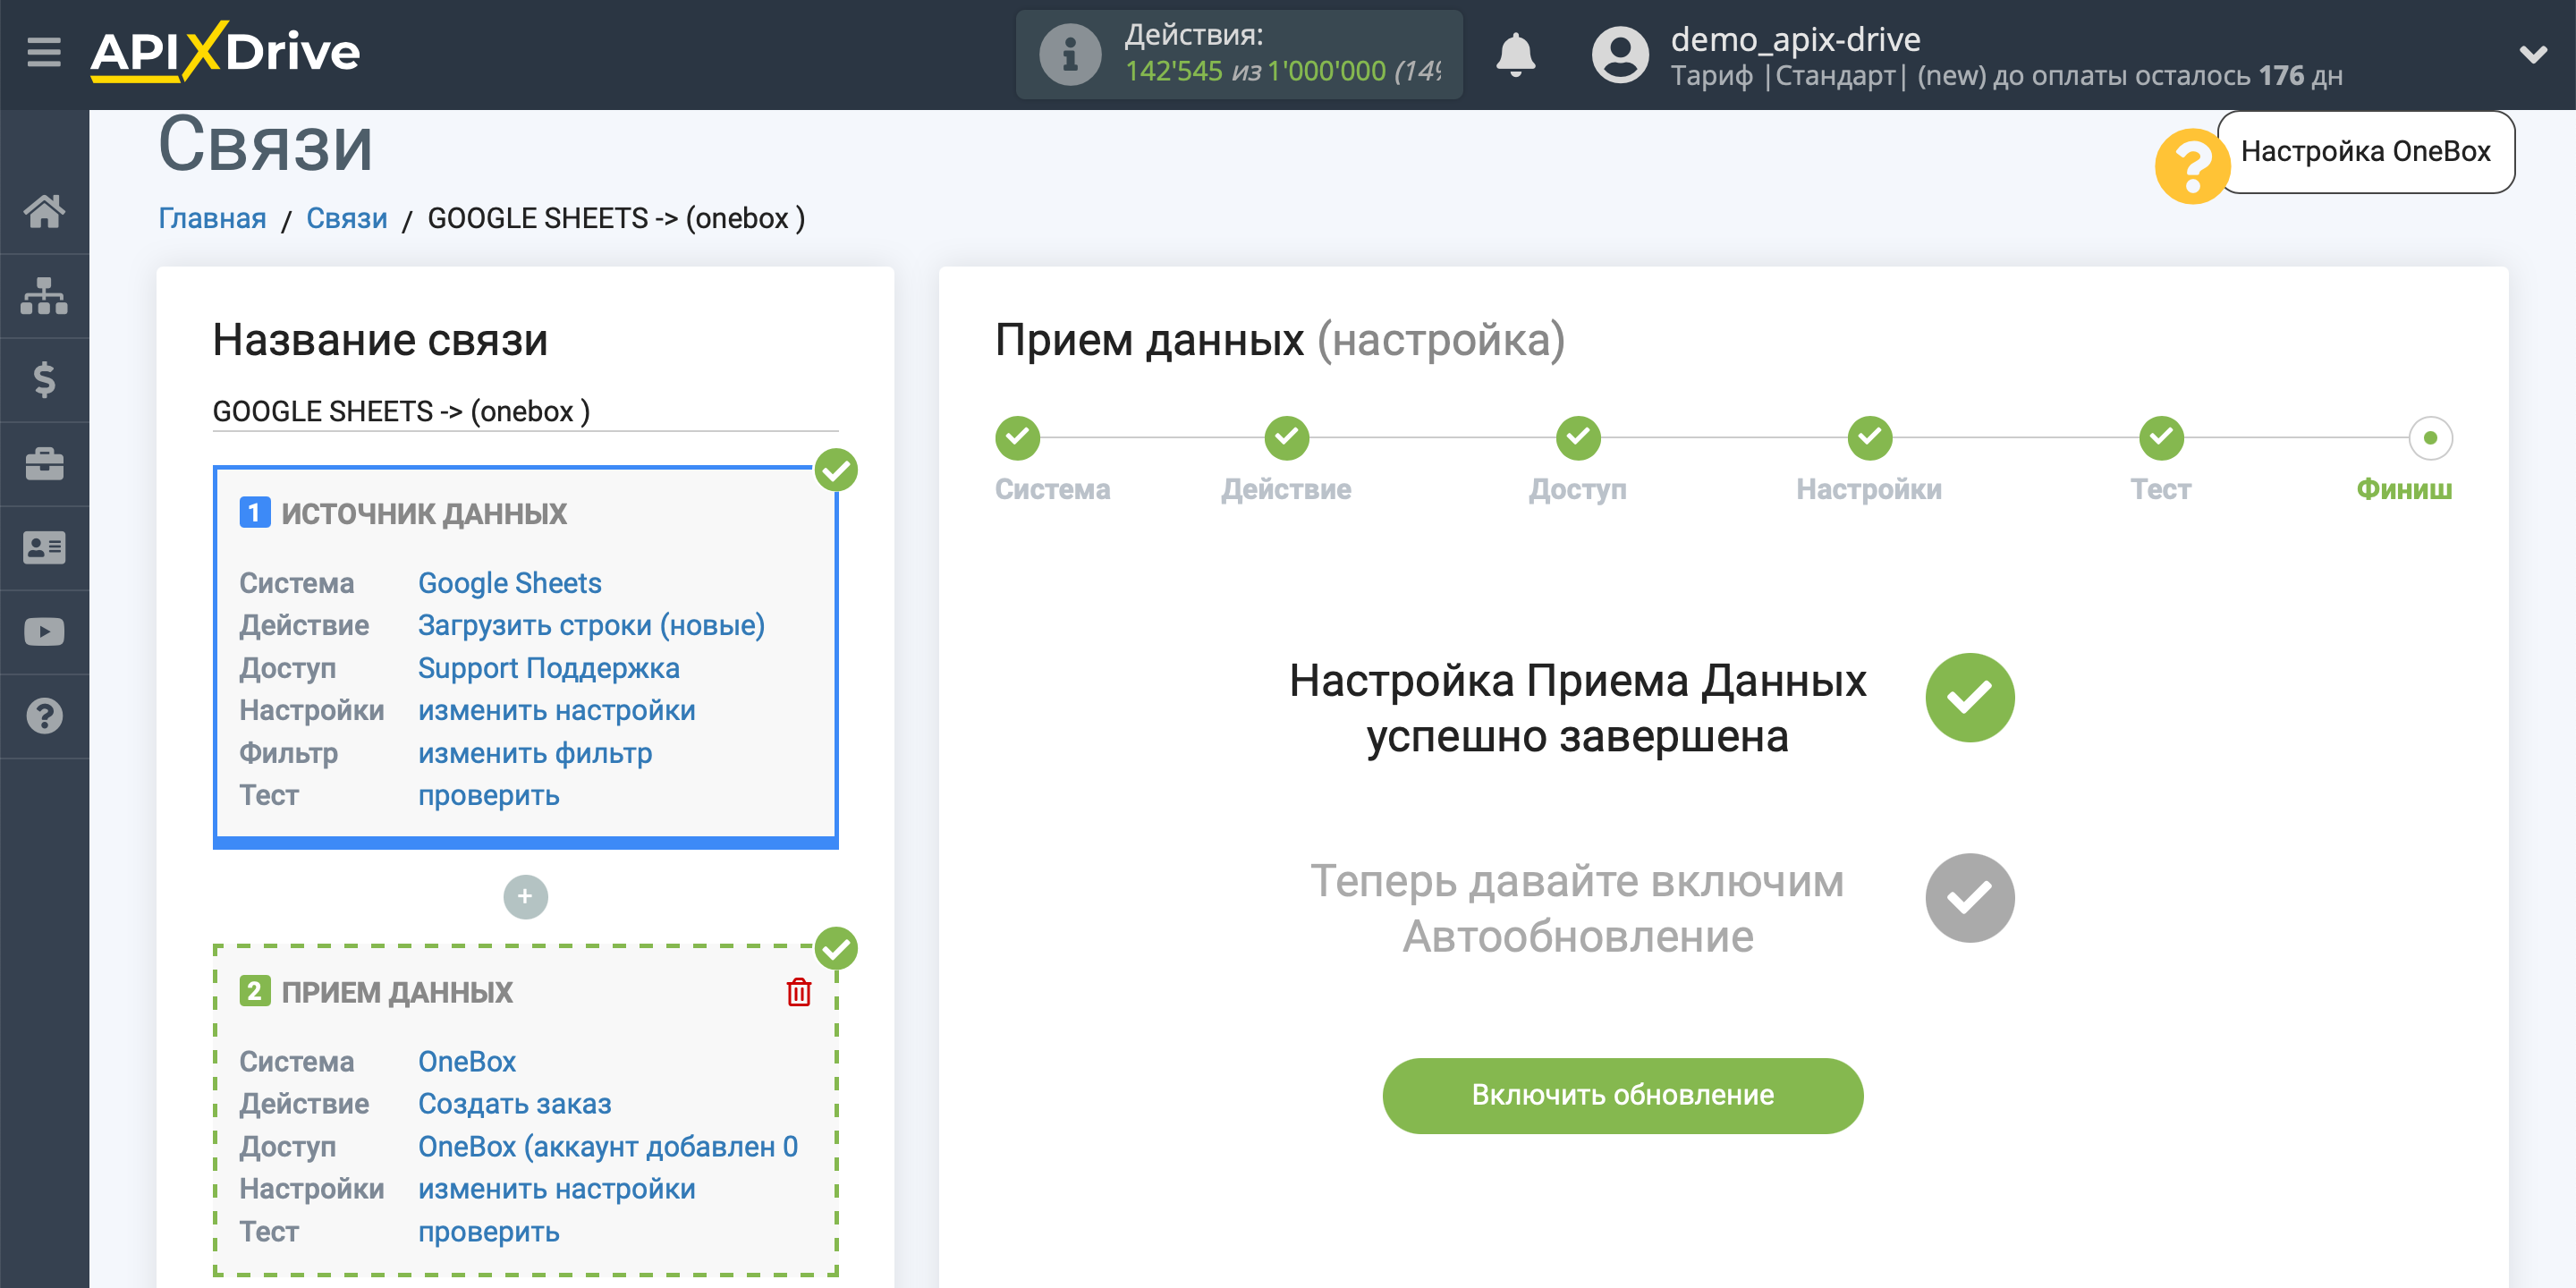This screenshot has height=1288, width=2576.
Task: Select the ИСТОЧНИК ДАННЫХ block header
Action: tap(424, 514)
